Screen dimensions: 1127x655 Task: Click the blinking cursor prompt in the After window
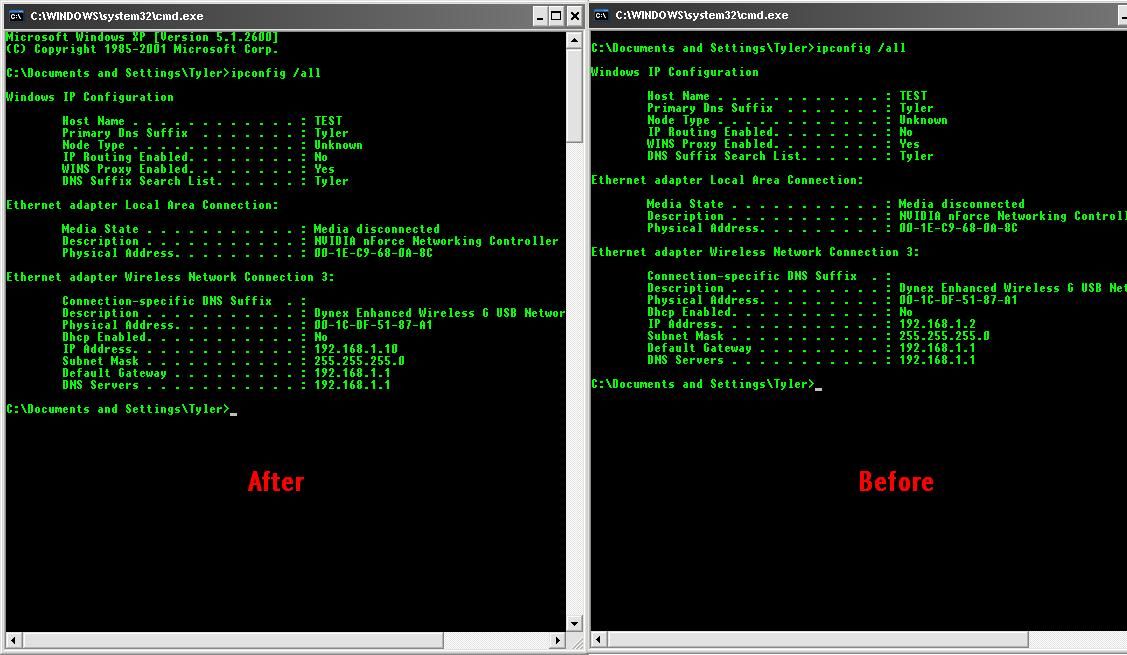[120, 408]
